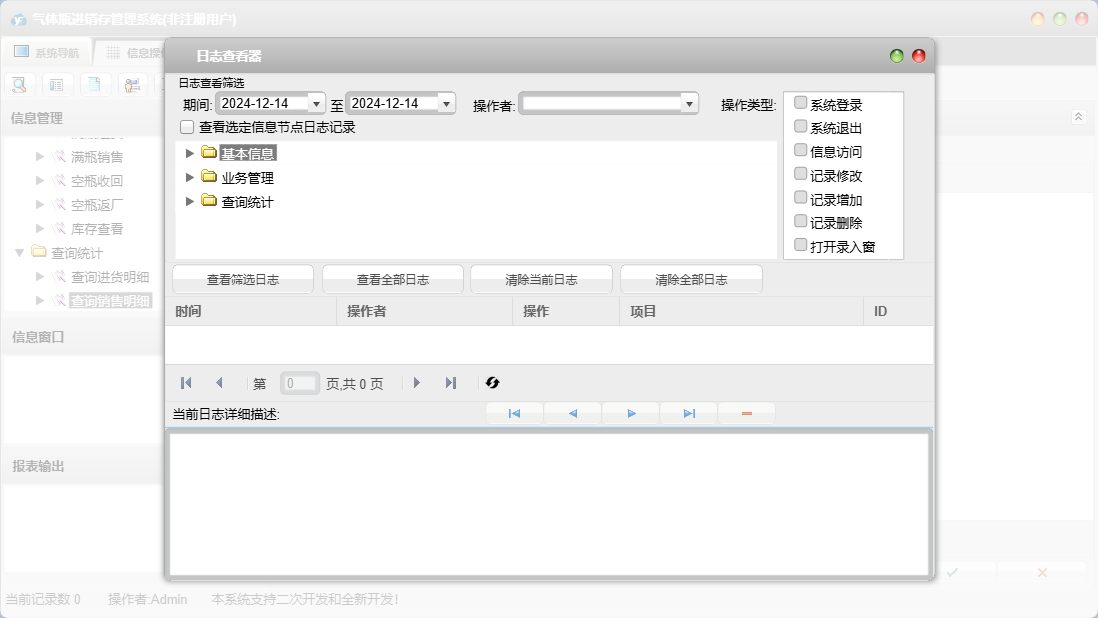Image resolution: width=1098 pixels, height=618 pixels.
Task: Sort by the 操作者 column header
Action: 366,312
